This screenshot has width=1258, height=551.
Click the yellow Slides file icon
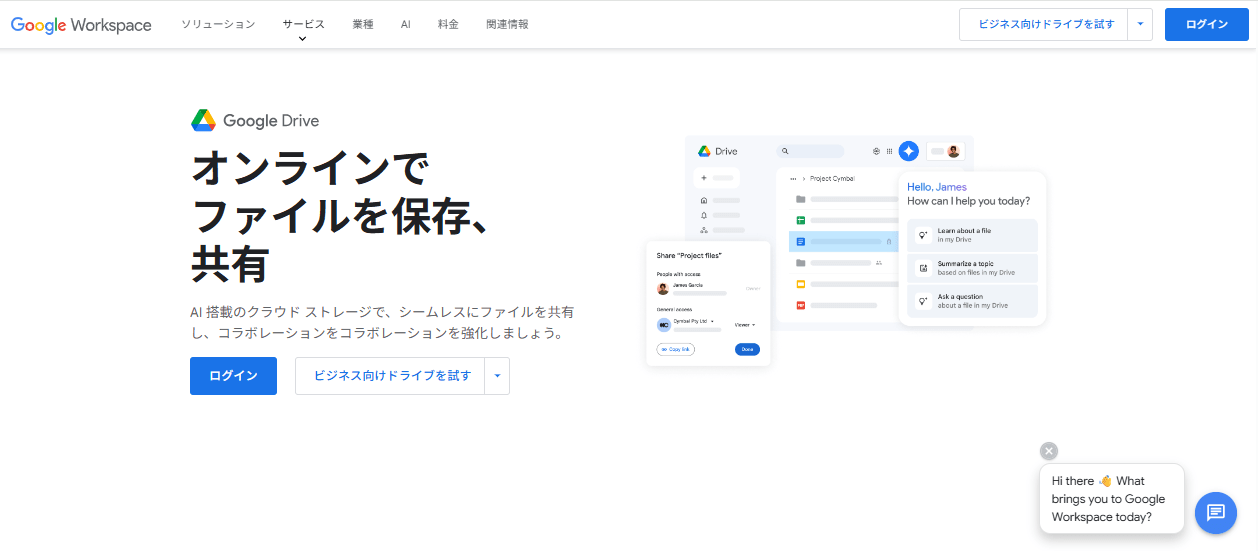click(800, 284)
